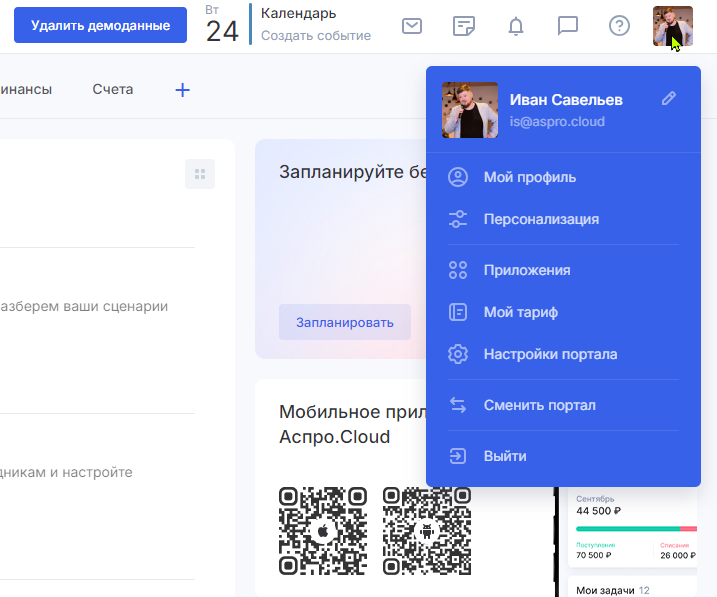
Task: Click the switch portal arrows icon
Action: (x=458, y=405)
